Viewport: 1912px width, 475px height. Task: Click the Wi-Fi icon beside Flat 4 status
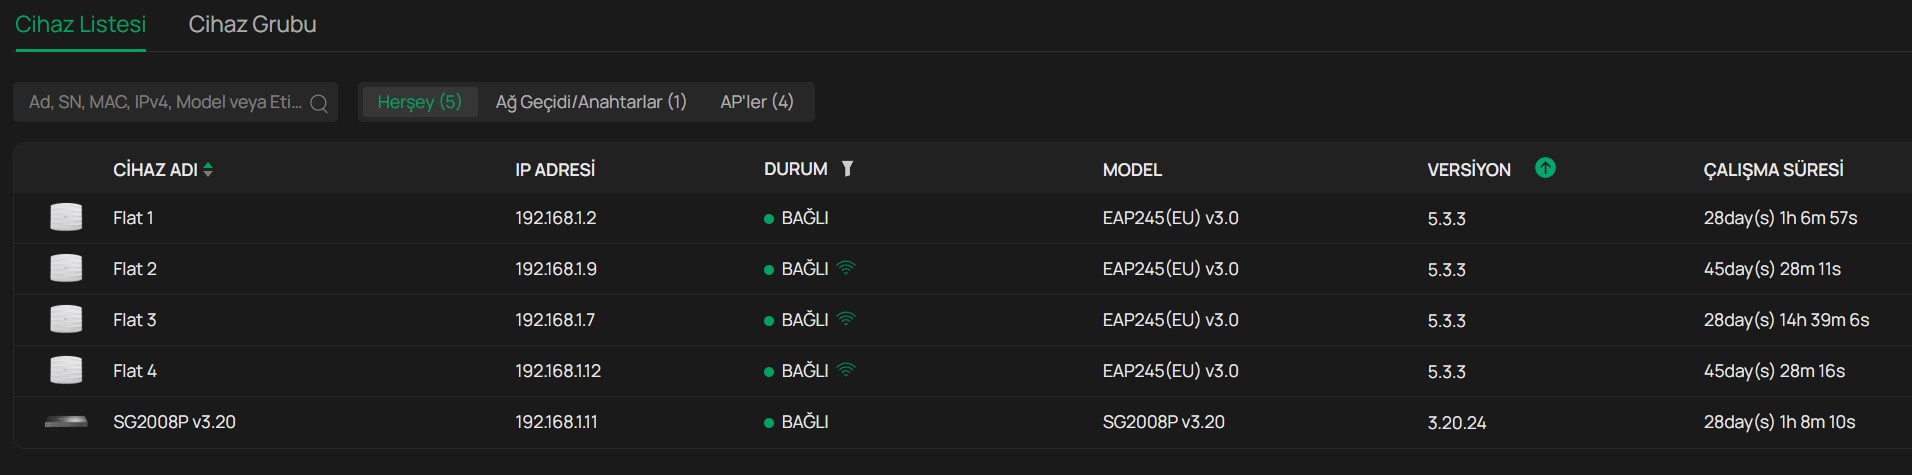point(847,370)
